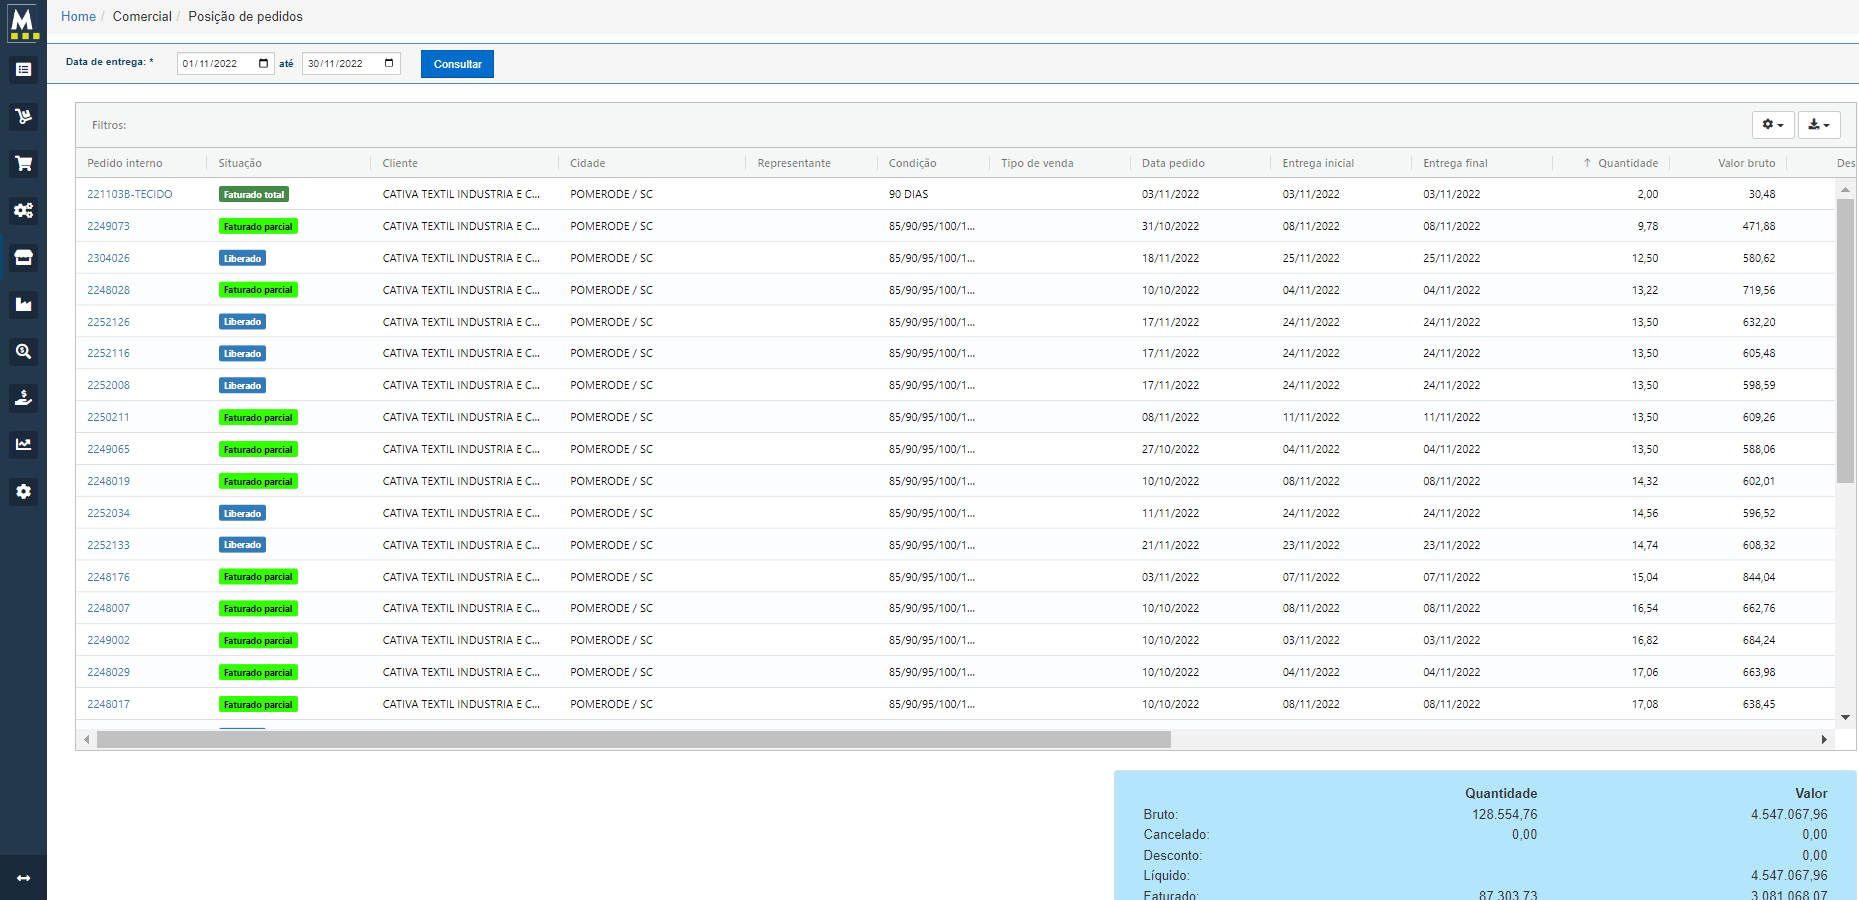The width and height of the screenshot is (1859, 900).
Task: Click the horizontal scrollbar of the table
Action: click(633, 740)
